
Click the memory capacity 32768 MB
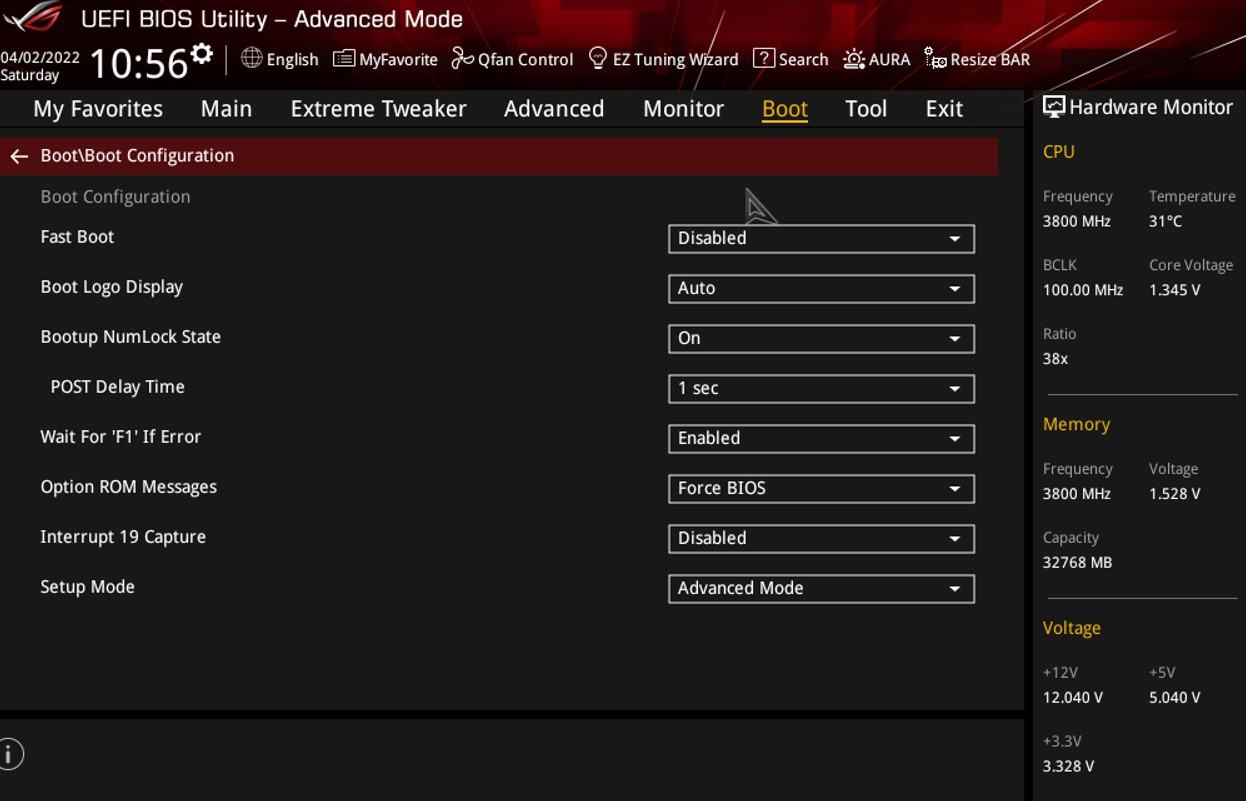click(1077, 563)
